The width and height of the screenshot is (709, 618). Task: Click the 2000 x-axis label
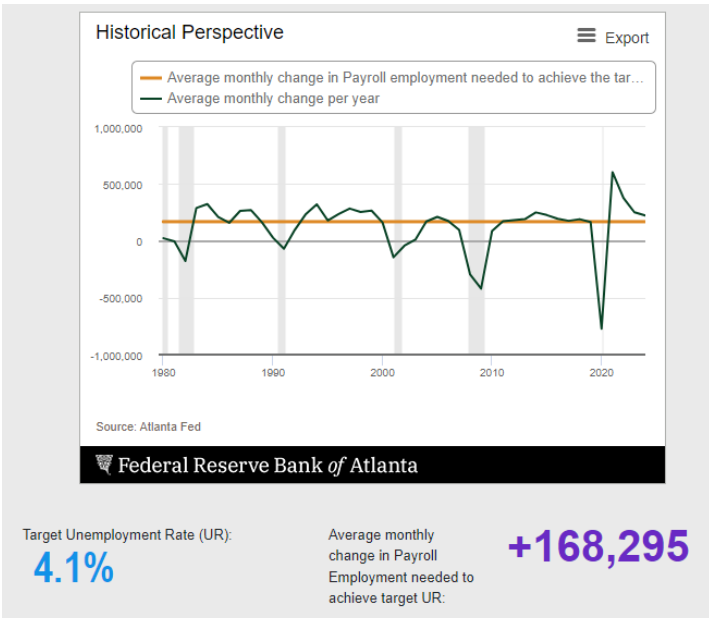382,372
